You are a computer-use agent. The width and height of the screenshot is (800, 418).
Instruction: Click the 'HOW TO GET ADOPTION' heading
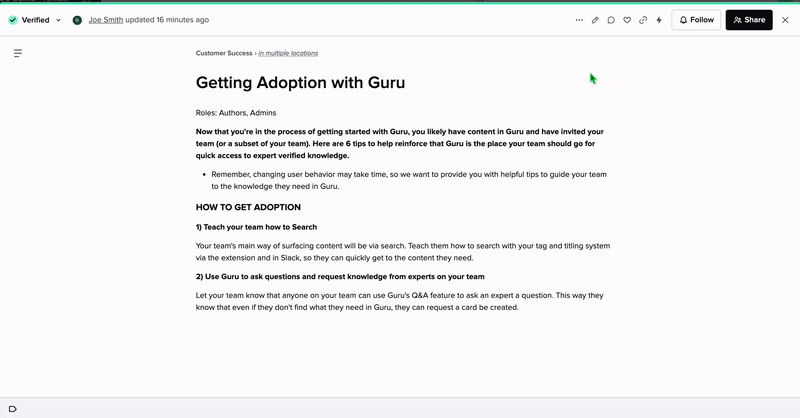coord(248,207)
